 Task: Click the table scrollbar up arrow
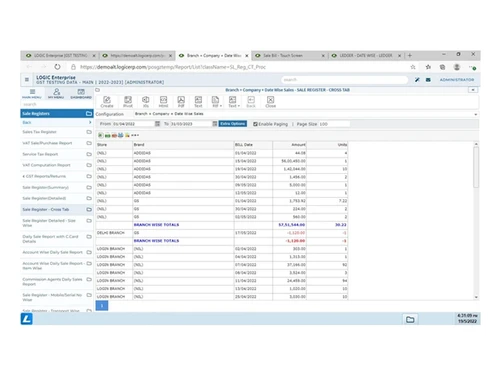point(476,144)
